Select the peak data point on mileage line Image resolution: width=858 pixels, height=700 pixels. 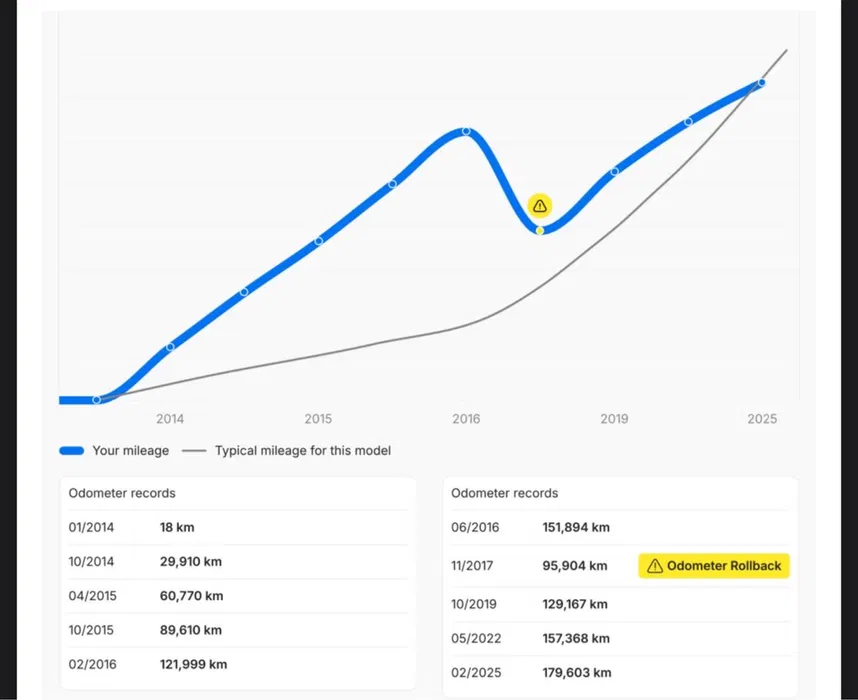(x=466, y=132)
